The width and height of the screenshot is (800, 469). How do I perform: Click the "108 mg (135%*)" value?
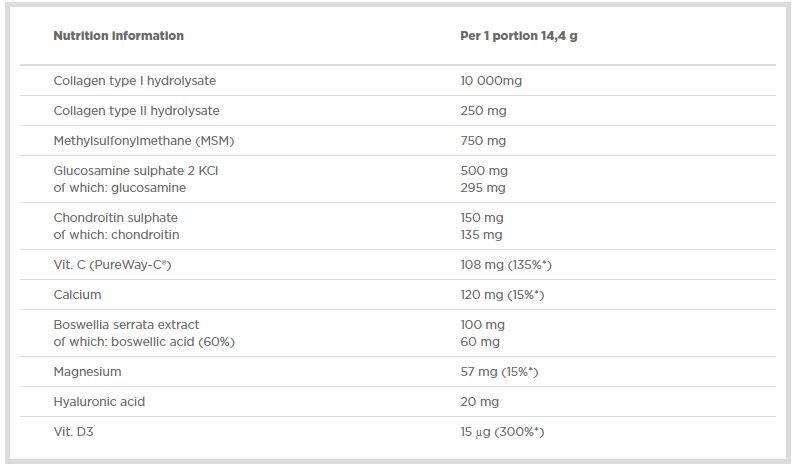coord(505,265)
